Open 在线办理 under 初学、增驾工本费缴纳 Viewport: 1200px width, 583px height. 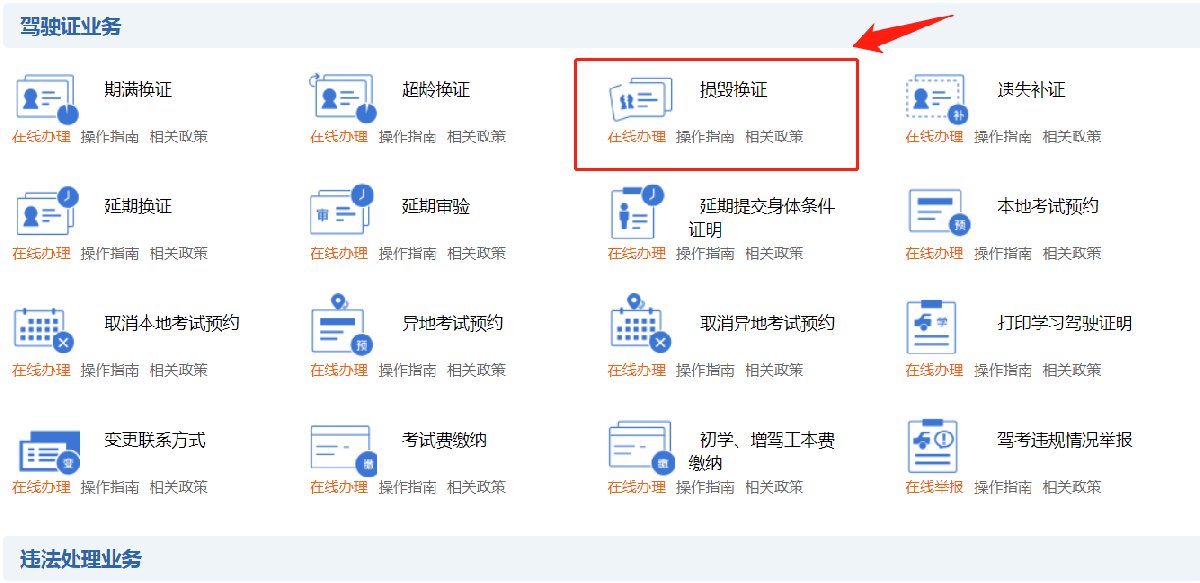pos(637,488)
